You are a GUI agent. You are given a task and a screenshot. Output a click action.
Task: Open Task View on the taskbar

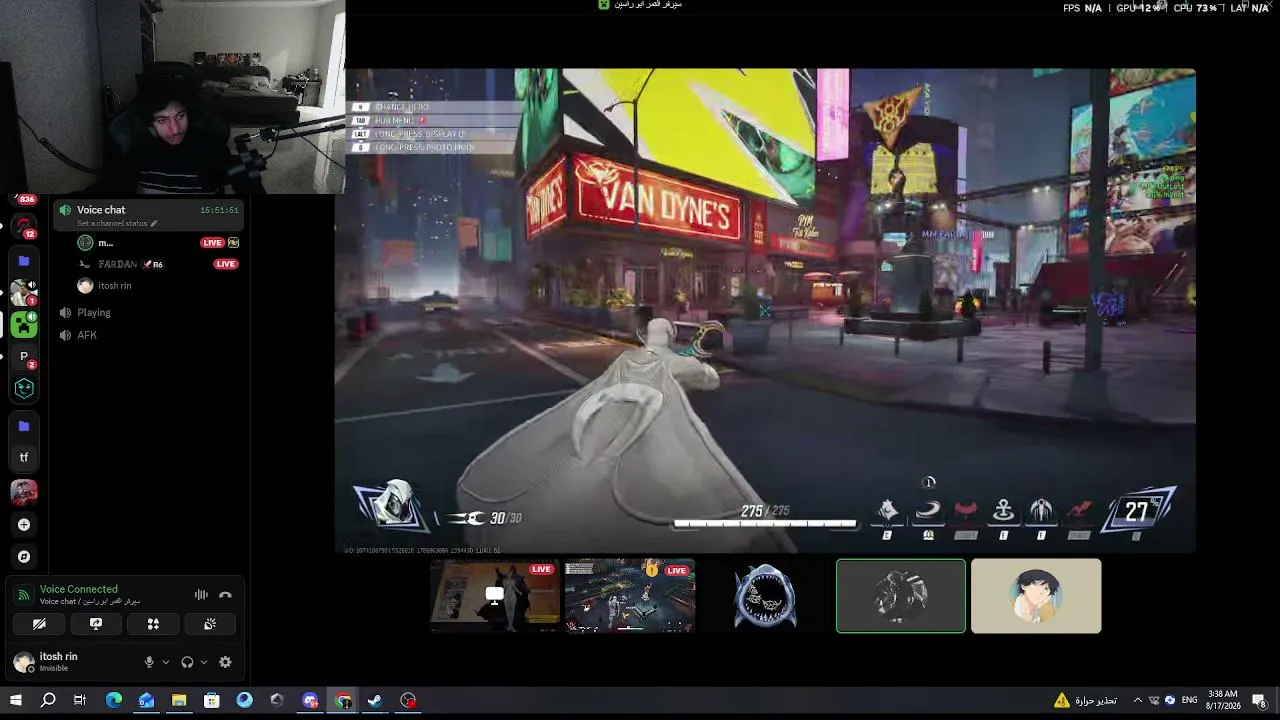pyautogui.click(x=80, y=700)
